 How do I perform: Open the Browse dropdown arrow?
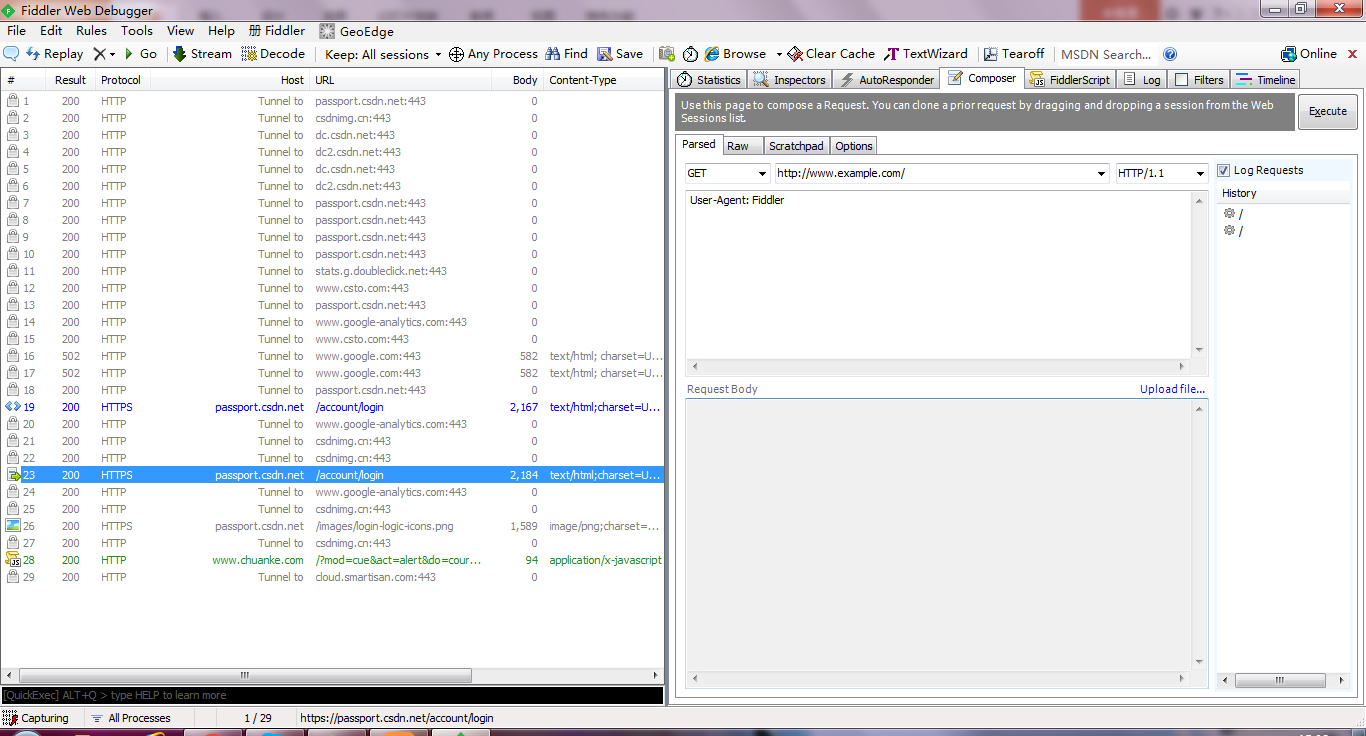[779, 54]
